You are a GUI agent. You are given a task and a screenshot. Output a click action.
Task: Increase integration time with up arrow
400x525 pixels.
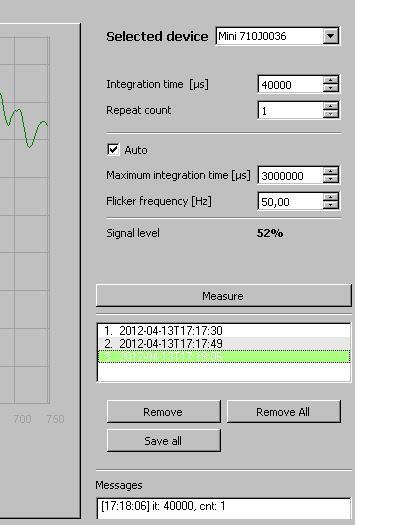pos(331,80)
